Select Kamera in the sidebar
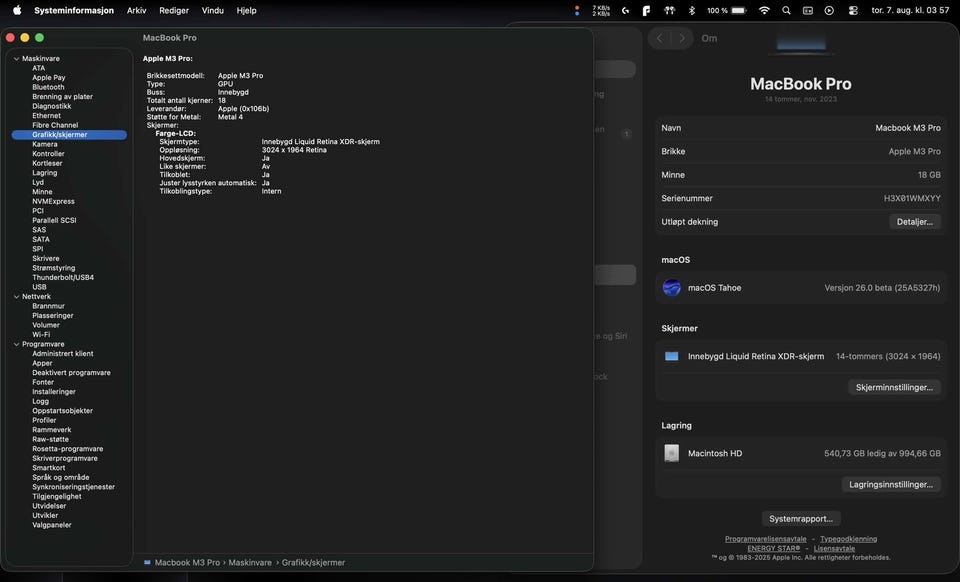960x582 pixels. (x=45, y=144)
